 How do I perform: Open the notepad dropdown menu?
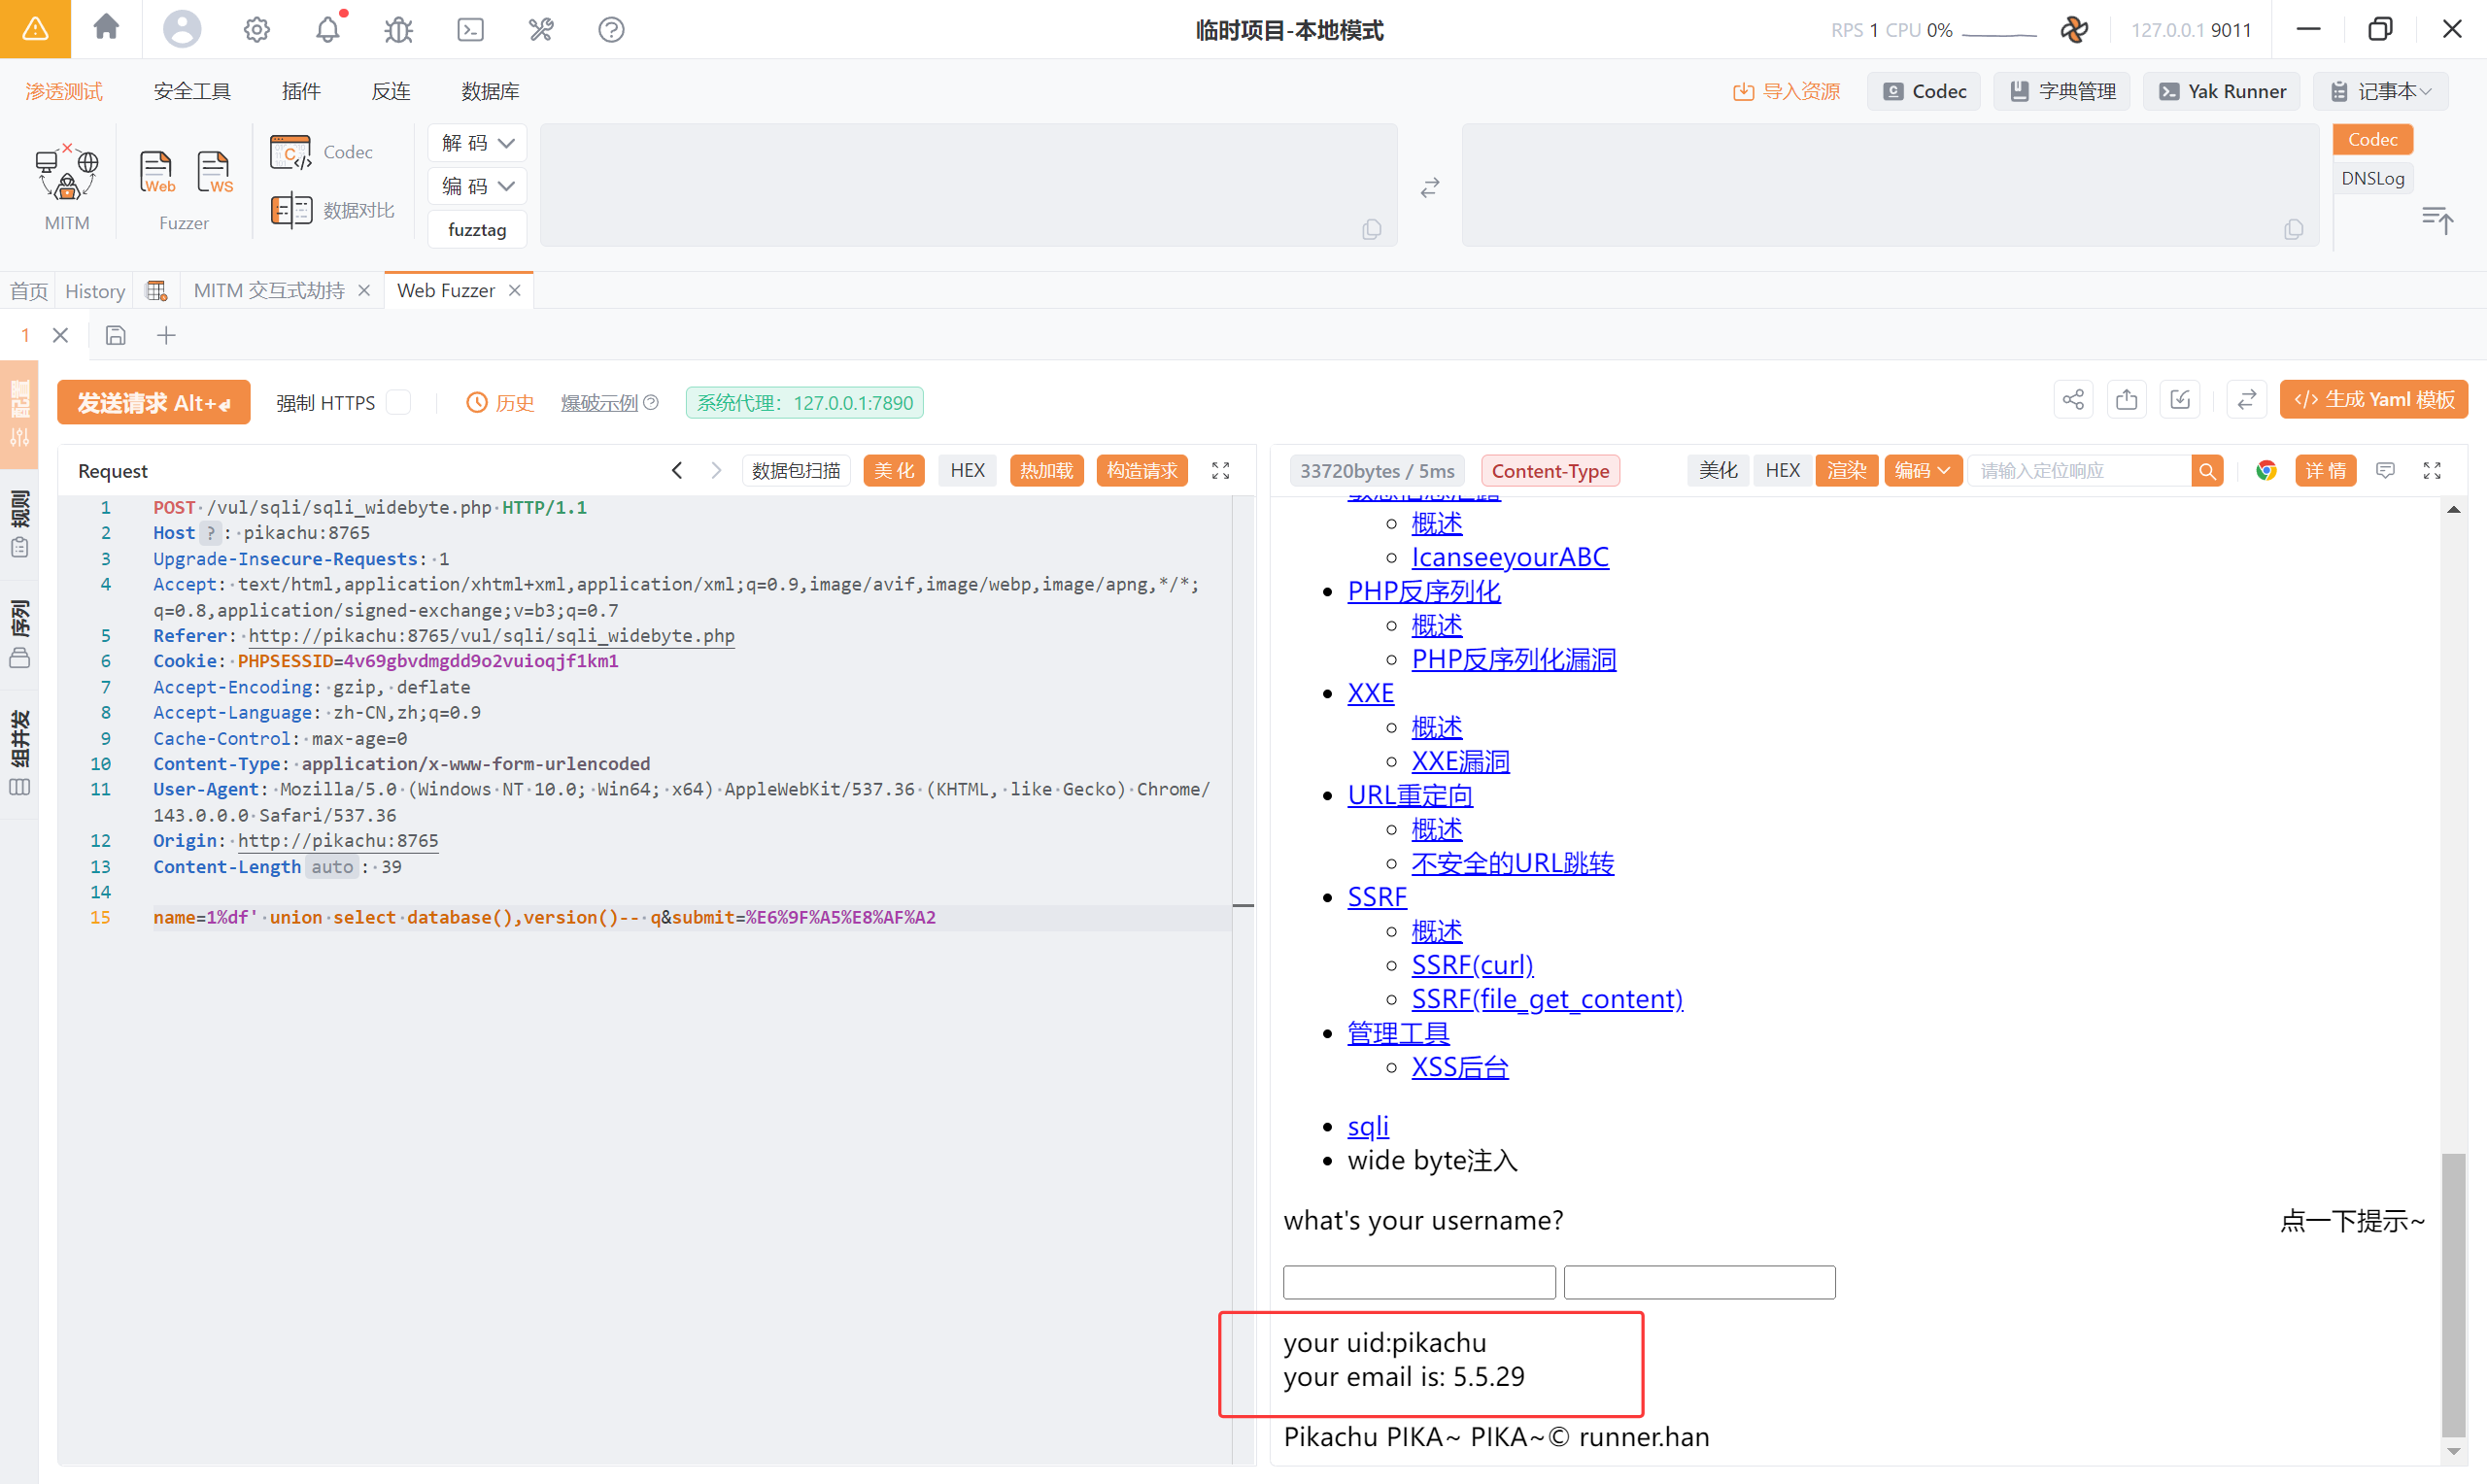click(x=2381, y=91)
